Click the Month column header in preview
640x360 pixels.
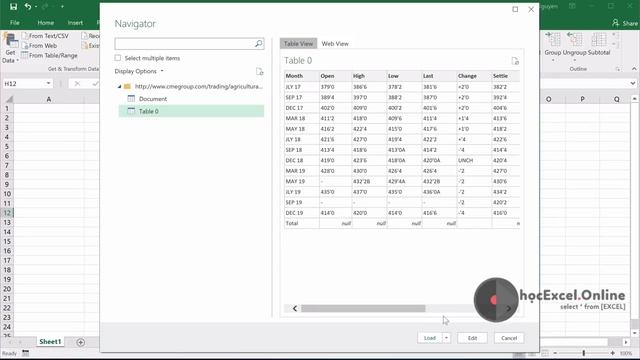302,76
